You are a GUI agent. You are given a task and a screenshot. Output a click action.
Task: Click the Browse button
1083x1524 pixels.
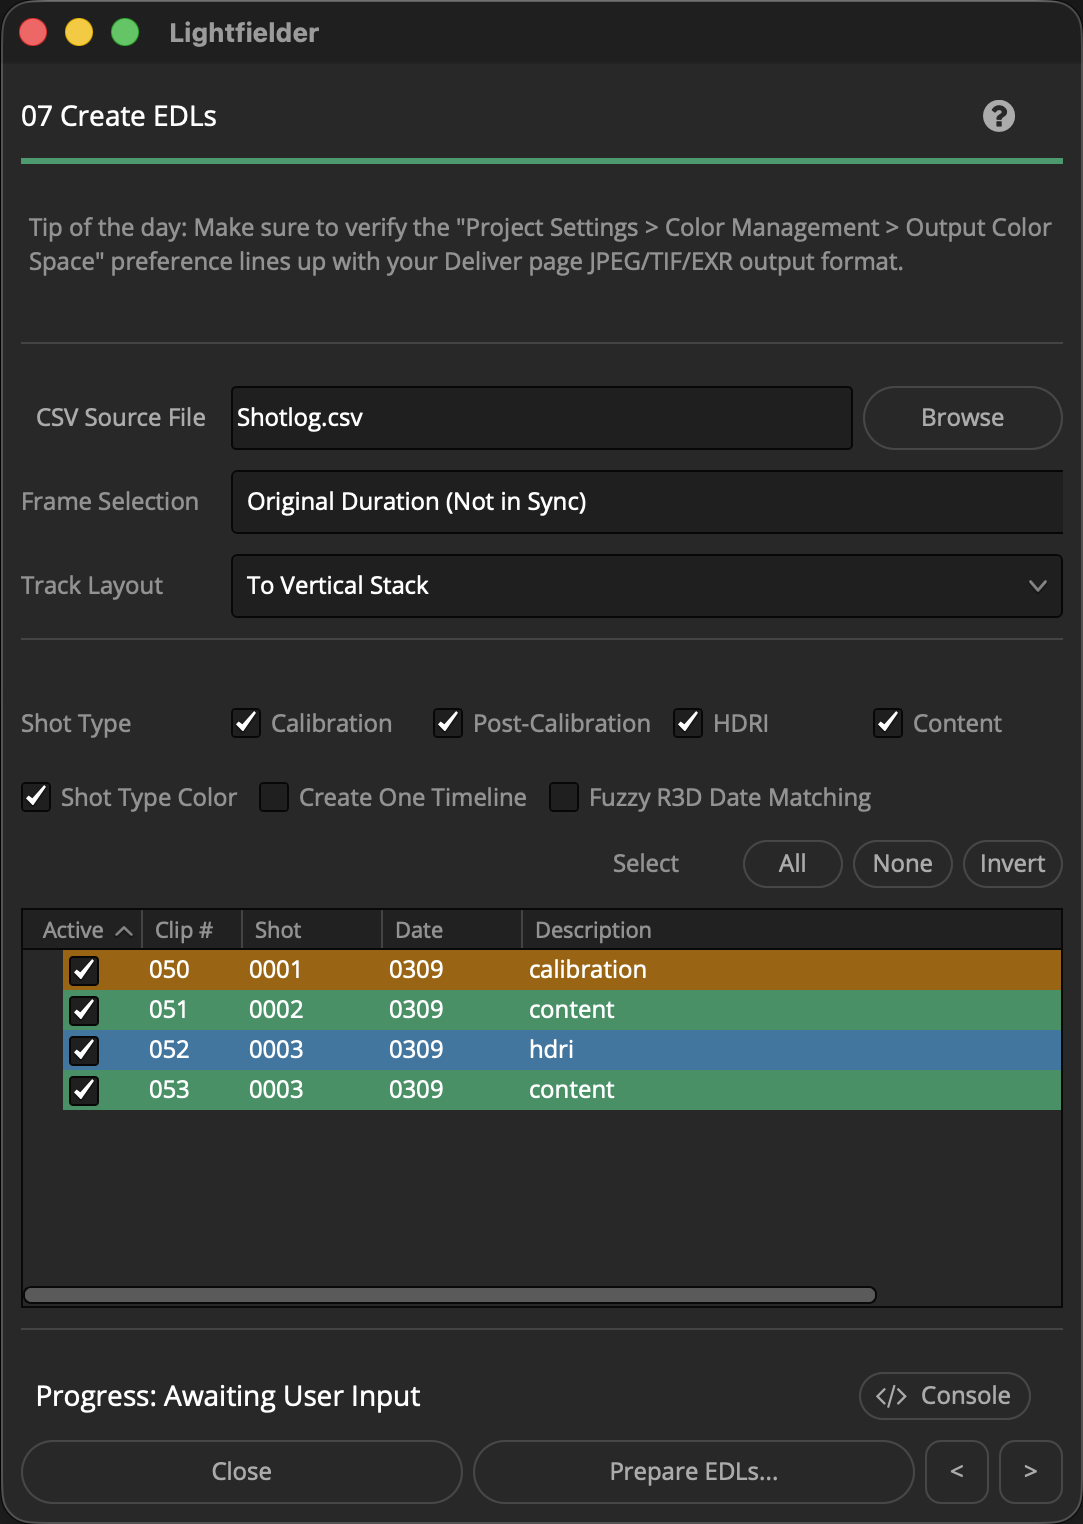coord(962,418)
